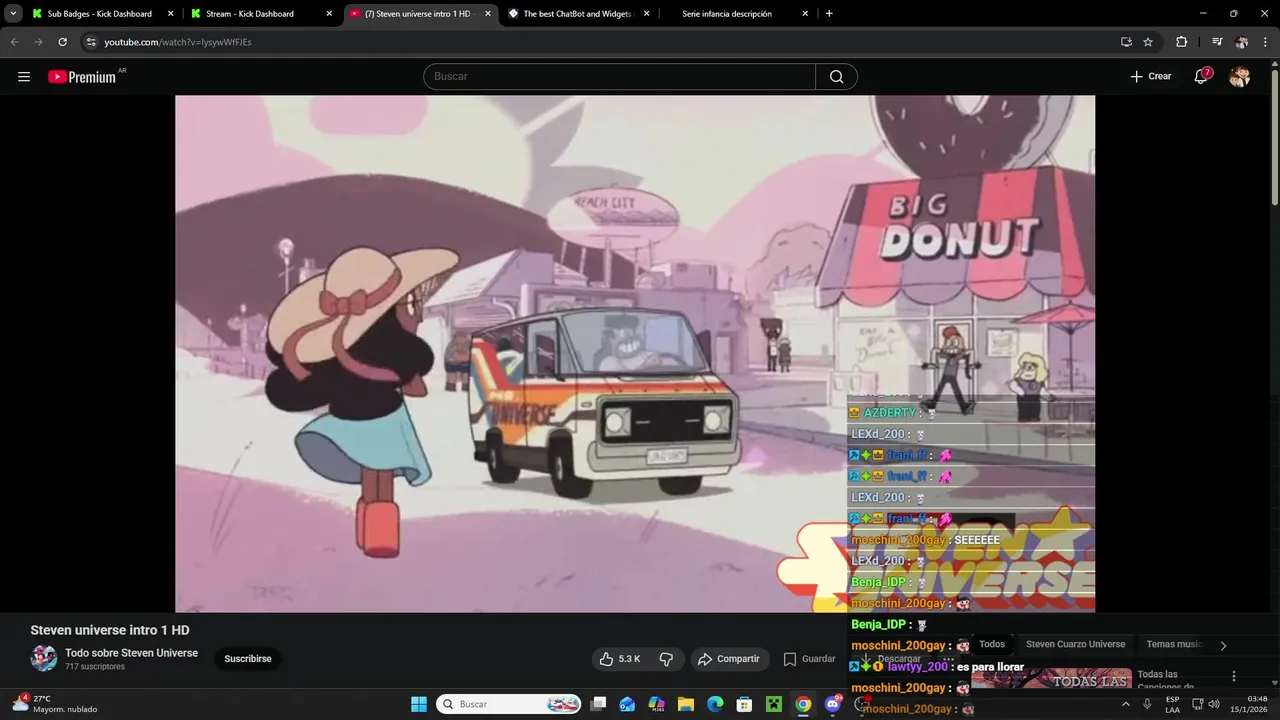Screen dimensions: 1280x720
Task: Close the Sub Badges tab
Action: [x=170, y=14]
